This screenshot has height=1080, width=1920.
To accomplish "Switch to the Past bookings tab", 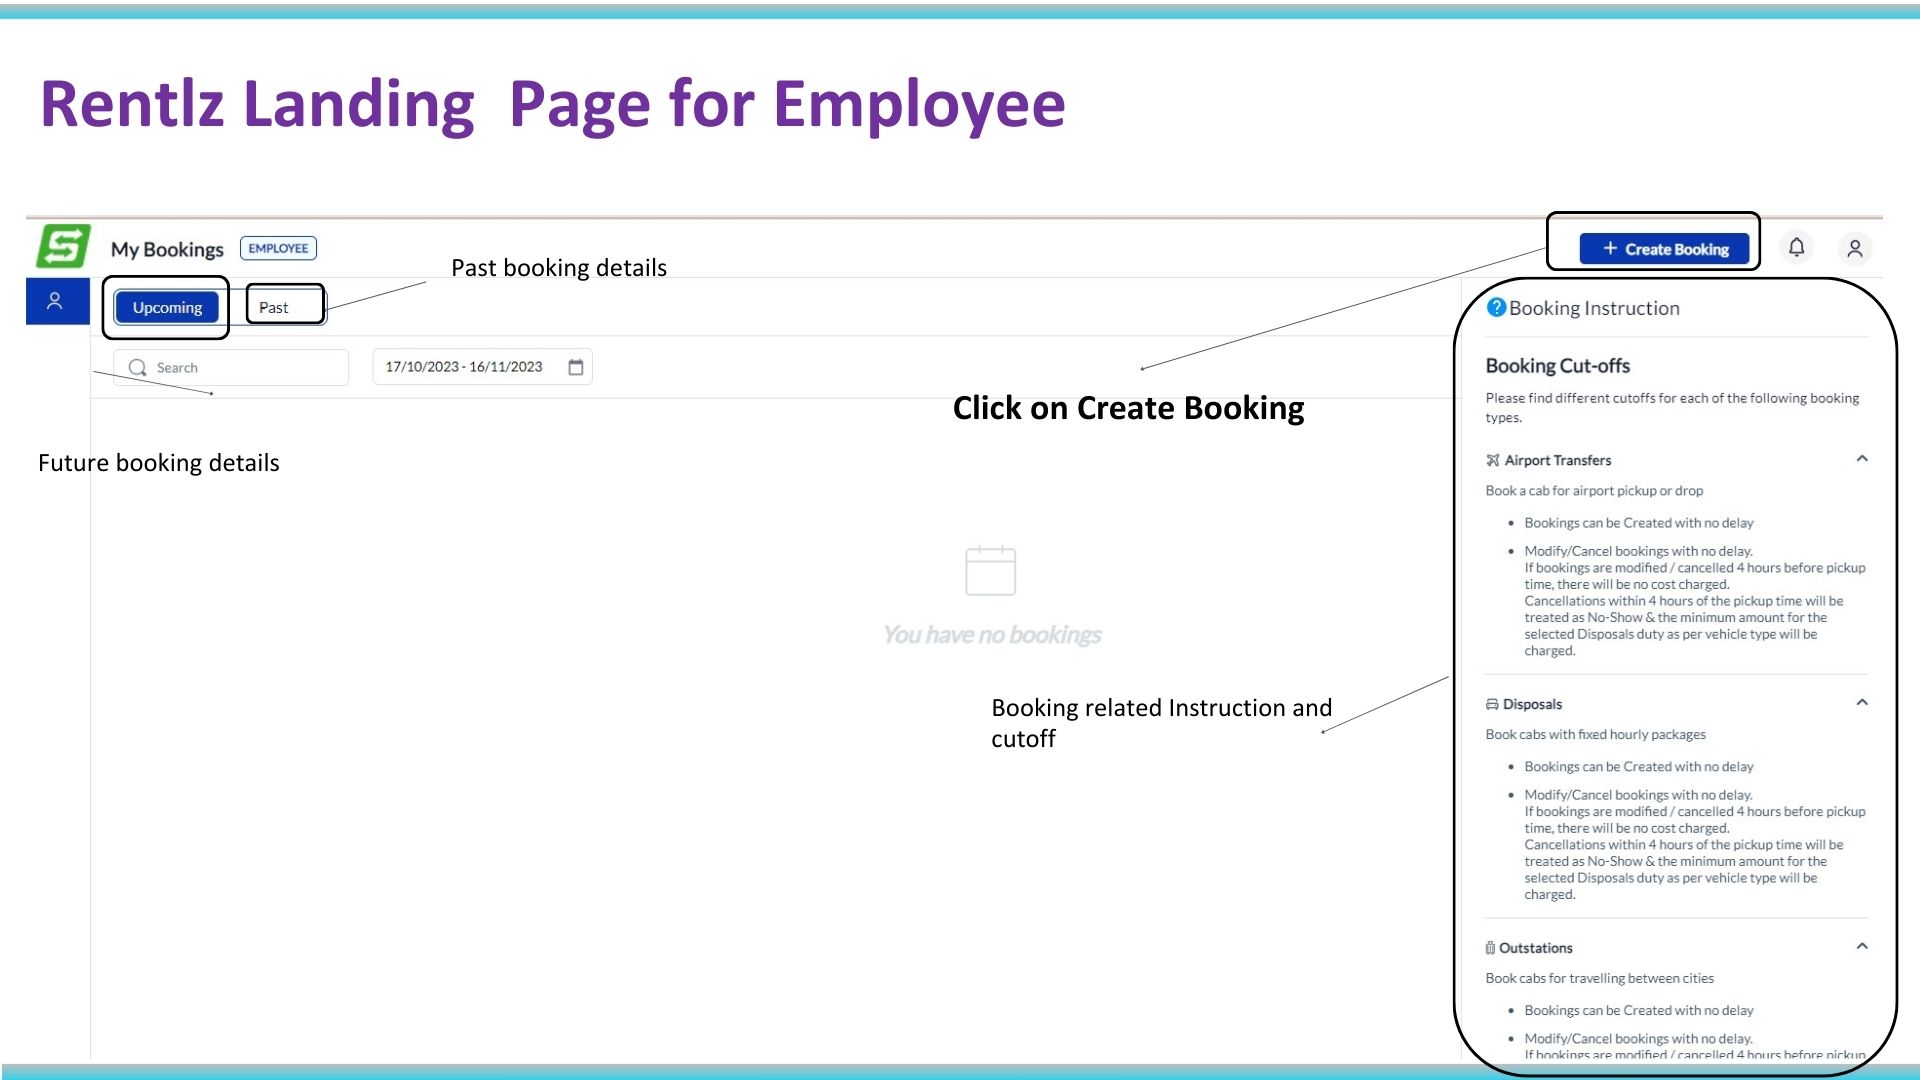I will click(x=274, y=308).
